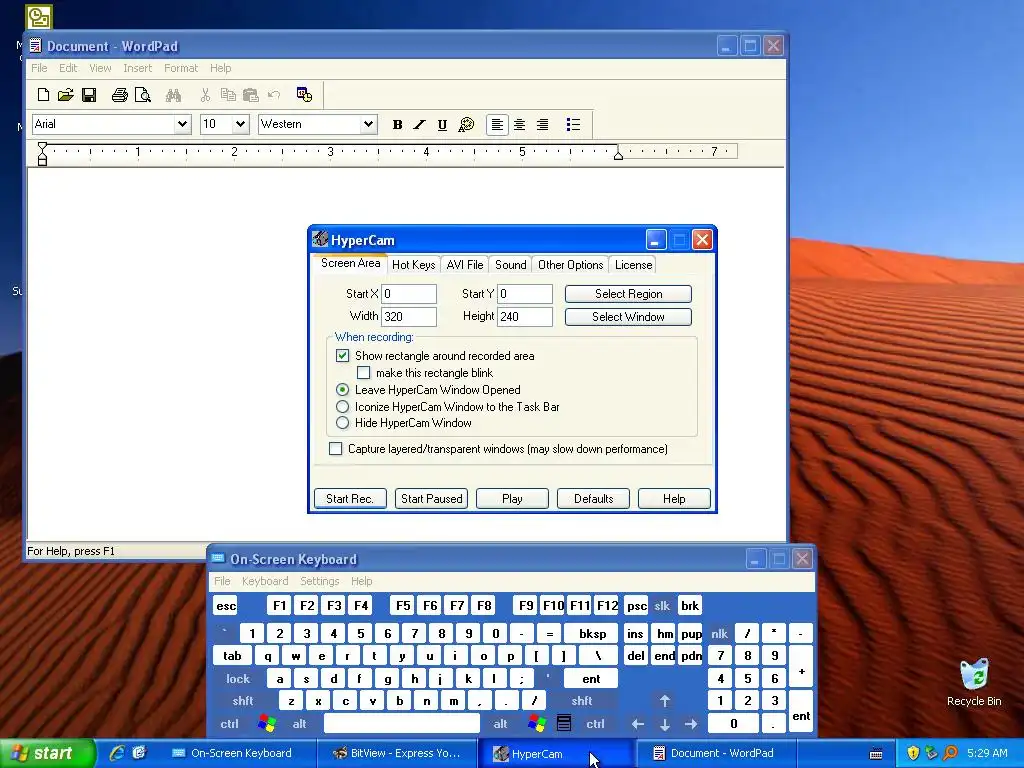The image size is (1024, 768).
Task: Click Copy icon in WordPad toolbar
Action: (228, 95)
